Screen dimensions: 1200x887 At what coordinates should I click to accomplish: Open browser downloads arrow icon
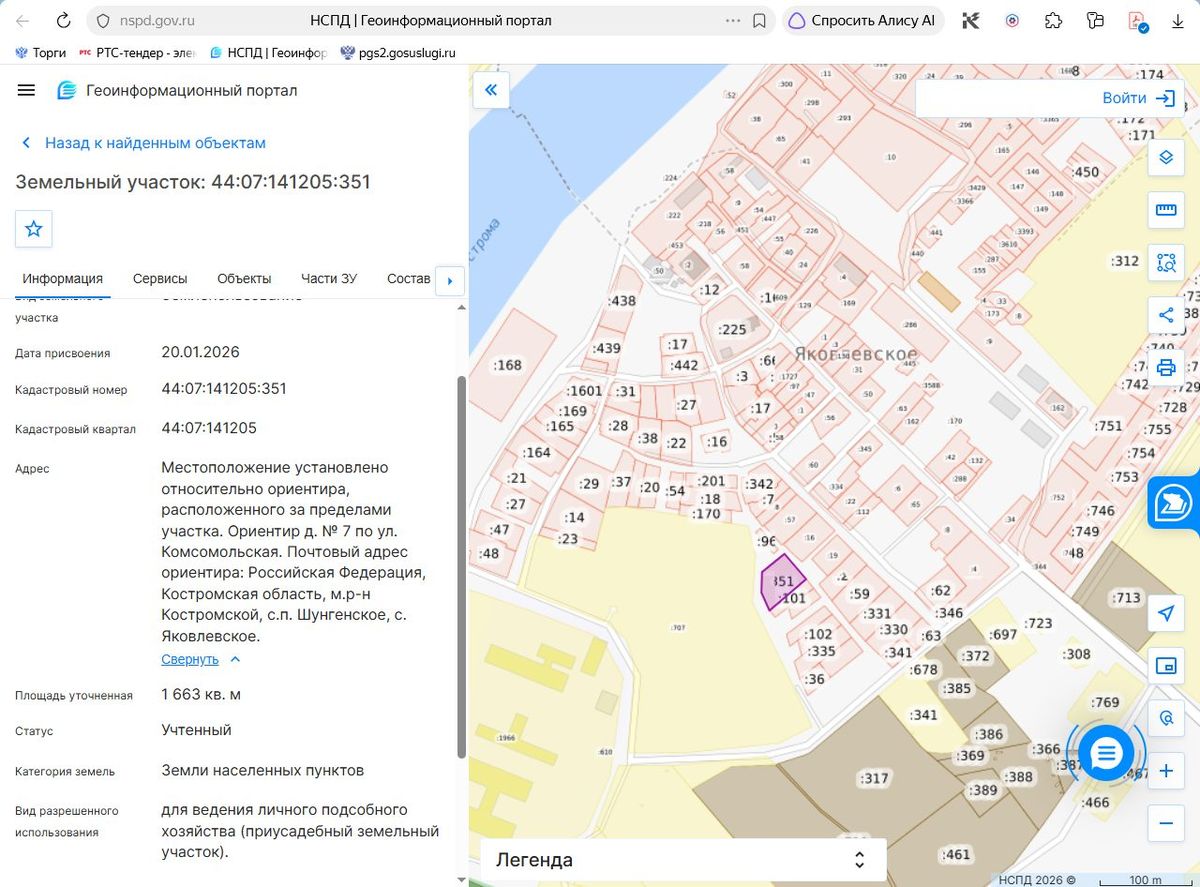pos(1177,20)
